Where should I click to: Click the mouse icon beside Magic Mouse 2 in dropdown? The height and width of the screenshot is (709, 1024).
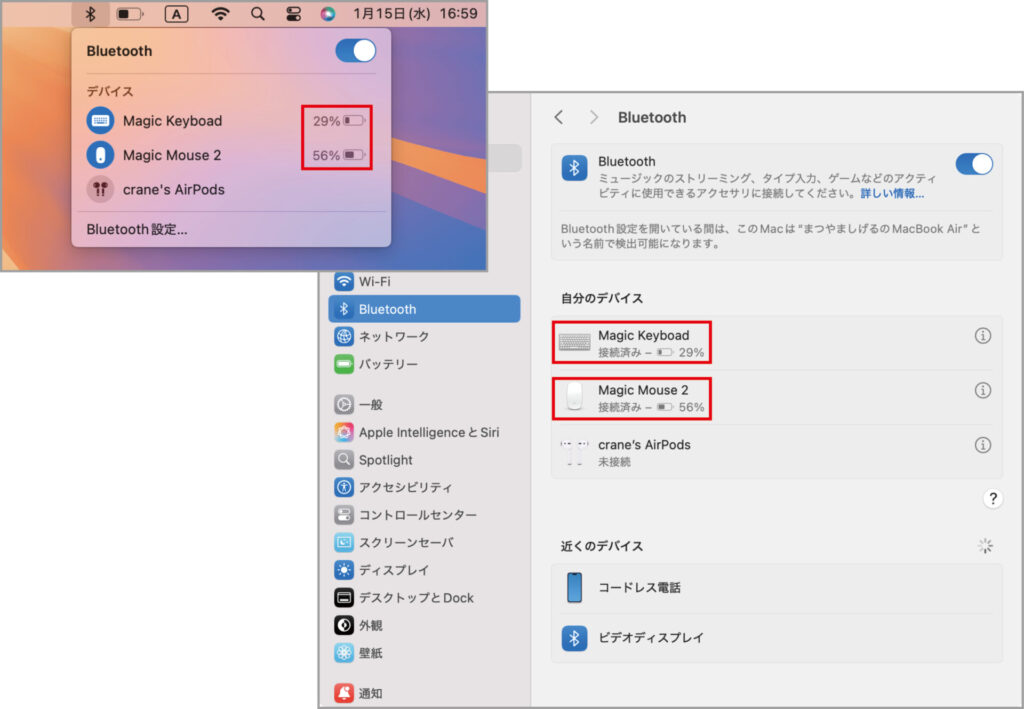(x=100, y=155)
